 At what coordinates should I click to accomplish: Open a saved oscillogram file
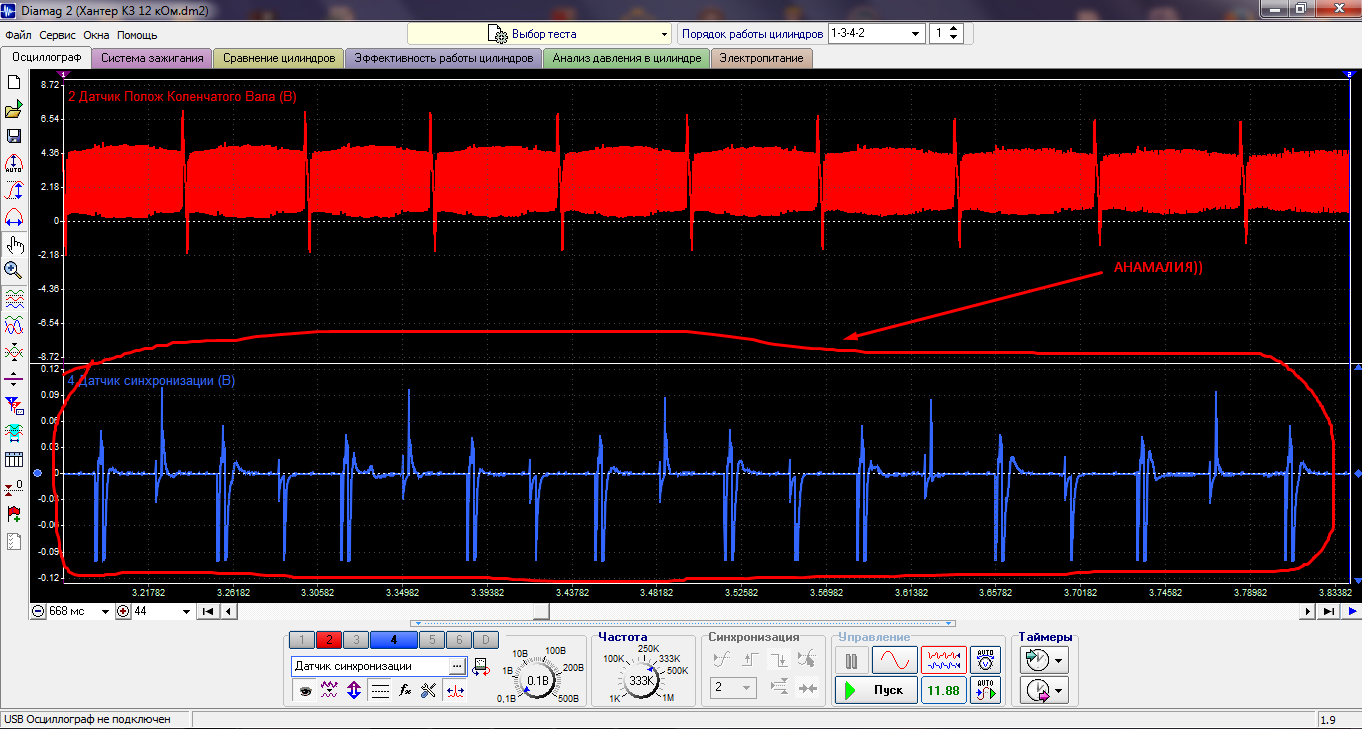(14, 110)
